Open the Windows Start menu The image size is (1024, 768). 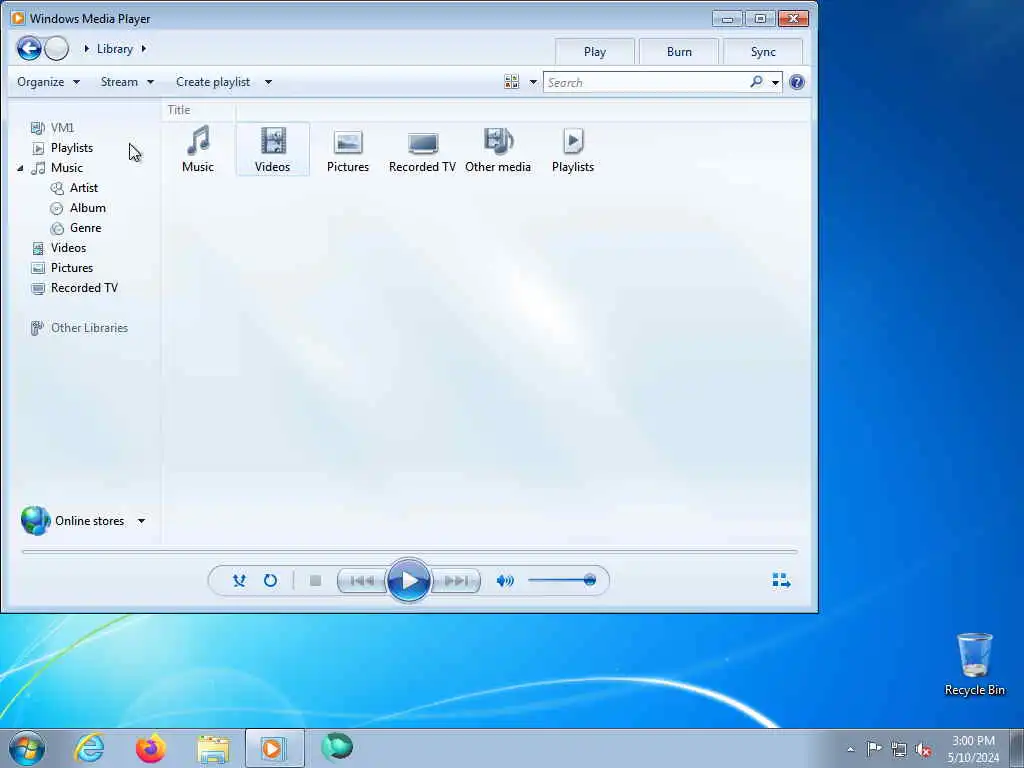coord(27,748)
